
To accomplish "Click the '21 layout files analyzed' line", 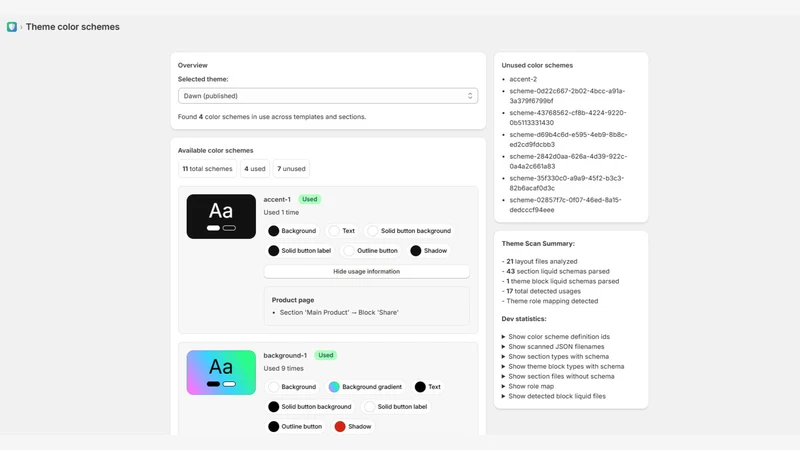I will [x=540, y=261].
